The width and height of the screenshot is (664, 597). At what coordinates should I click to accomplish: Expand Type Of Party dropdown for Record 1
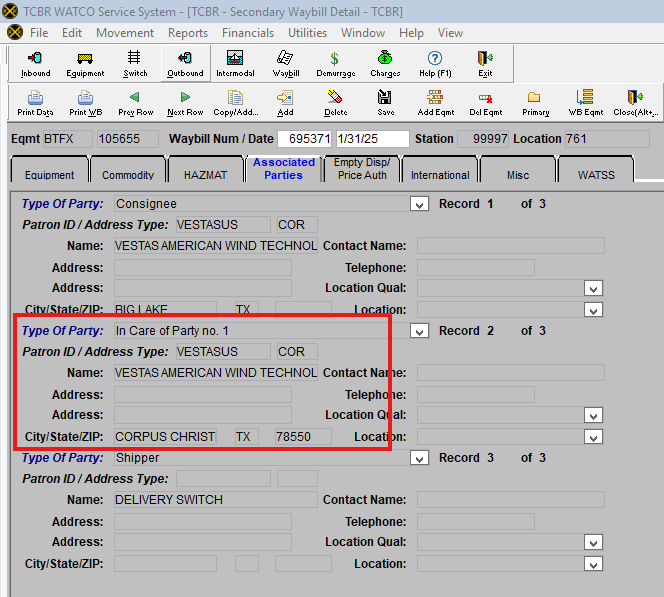click(419, 204)
